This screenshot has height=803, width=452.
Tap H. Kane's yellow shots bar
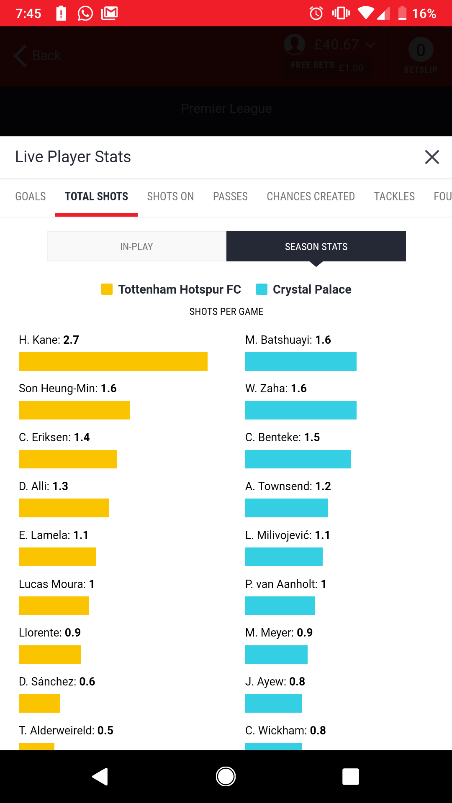pyautogui.click(x=113, y=362)
